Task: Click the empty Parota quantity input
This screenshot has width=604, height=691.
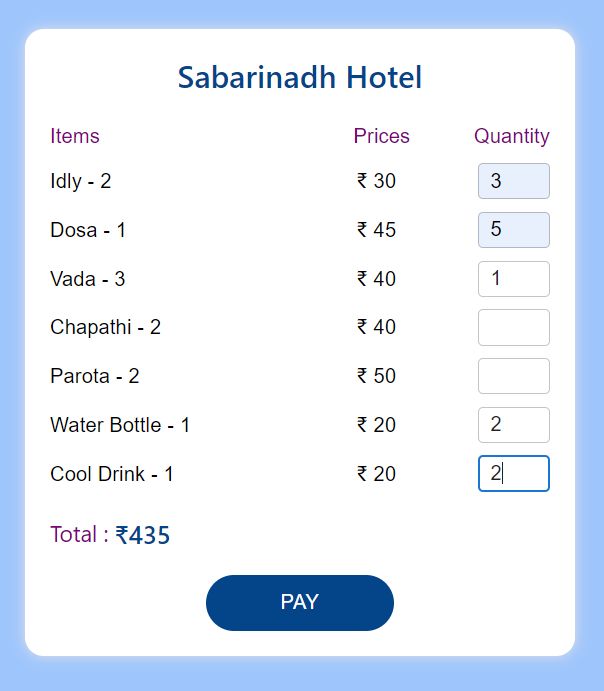Action: pyautogui.click(x=514, y=376)
